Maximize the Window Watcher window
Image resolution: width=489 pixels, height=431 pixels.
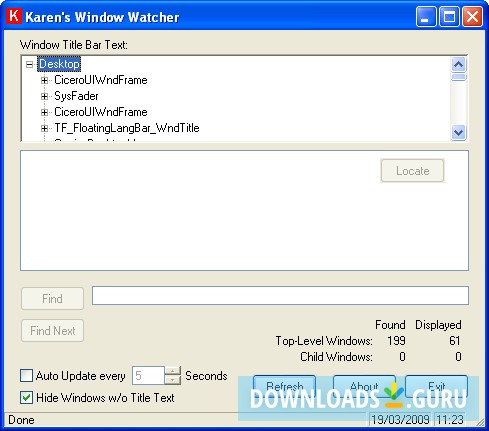coord(449,17)
